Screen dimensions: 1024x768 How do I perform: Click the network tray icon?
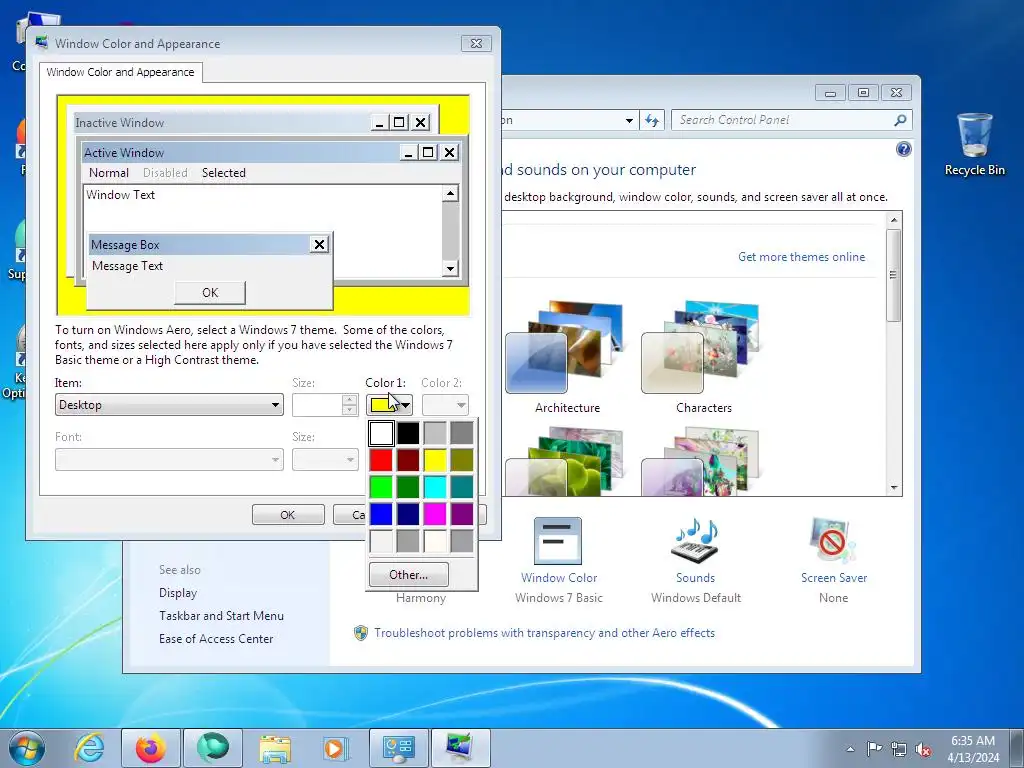point(899,749)
